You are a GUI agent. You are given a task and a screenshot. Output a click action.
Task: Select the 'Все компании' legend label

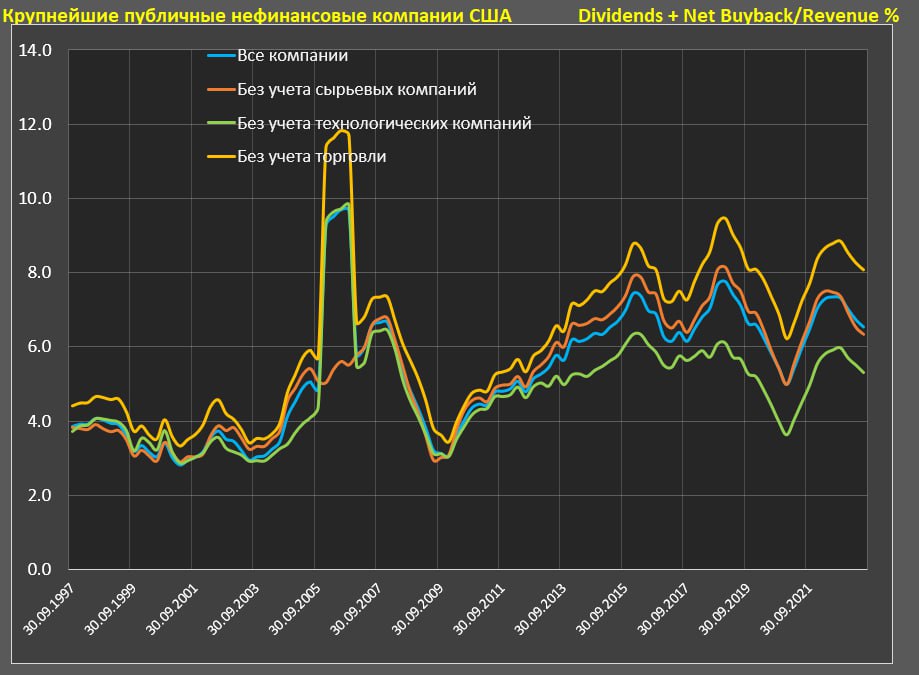(292, 56)
